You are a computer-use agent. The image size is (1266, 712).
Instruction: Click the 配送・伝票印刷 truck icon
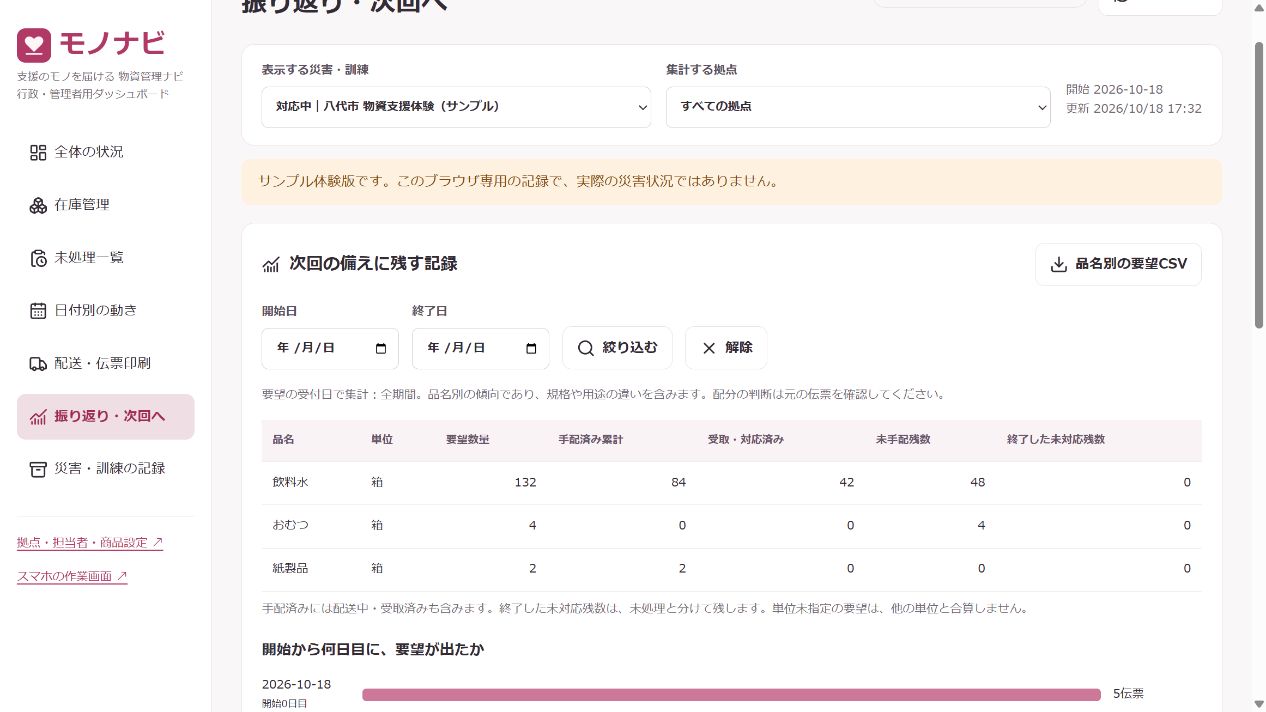pyautogui.click(x=38, y=363)
